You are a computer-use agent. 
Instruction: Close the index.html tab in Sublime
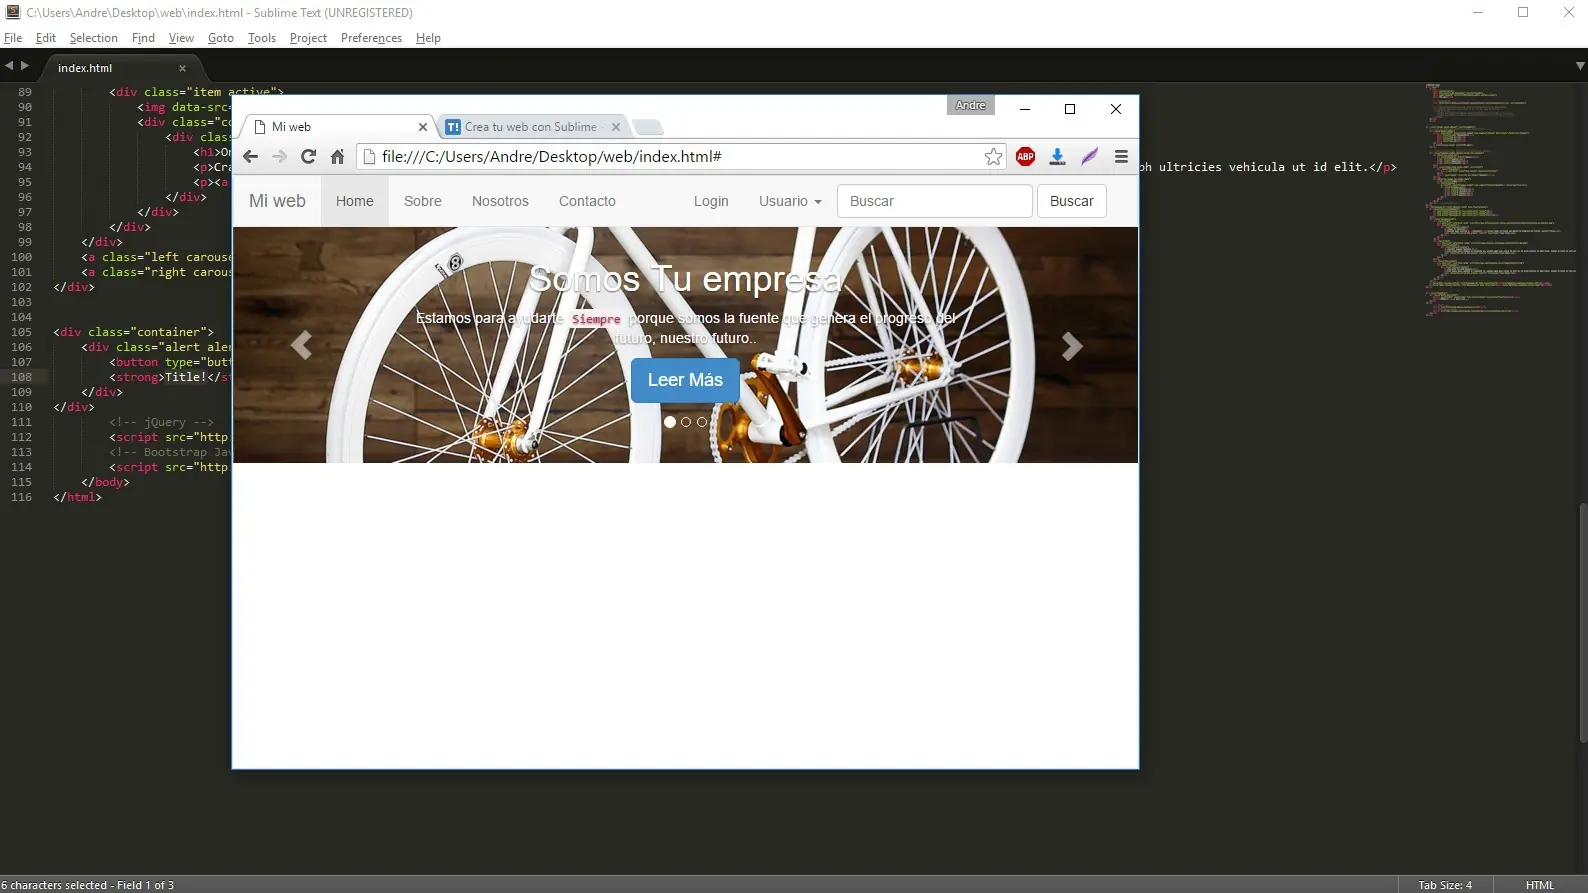(x=182, y=68)
